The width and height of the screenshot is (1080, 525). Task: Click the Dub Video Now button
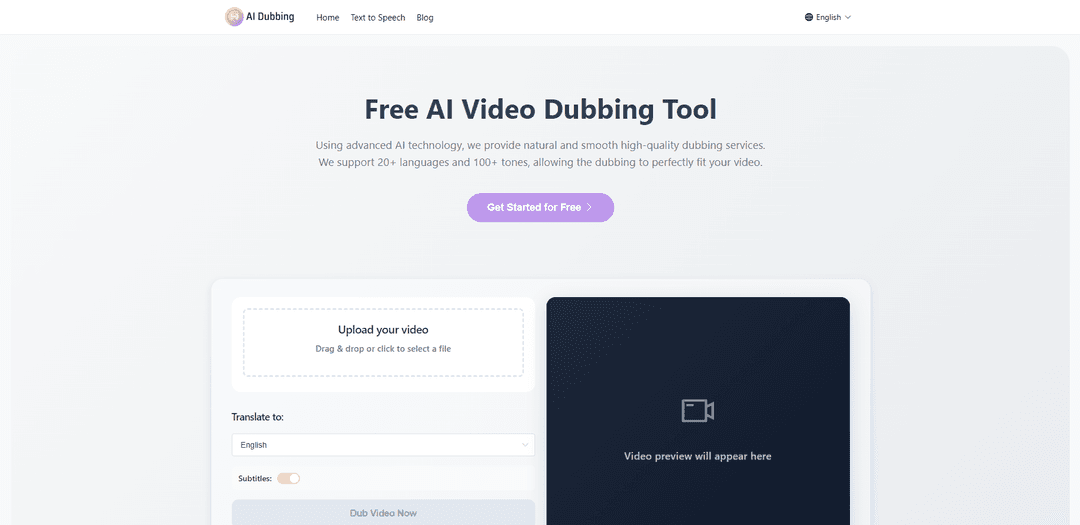tap(383, 512)
